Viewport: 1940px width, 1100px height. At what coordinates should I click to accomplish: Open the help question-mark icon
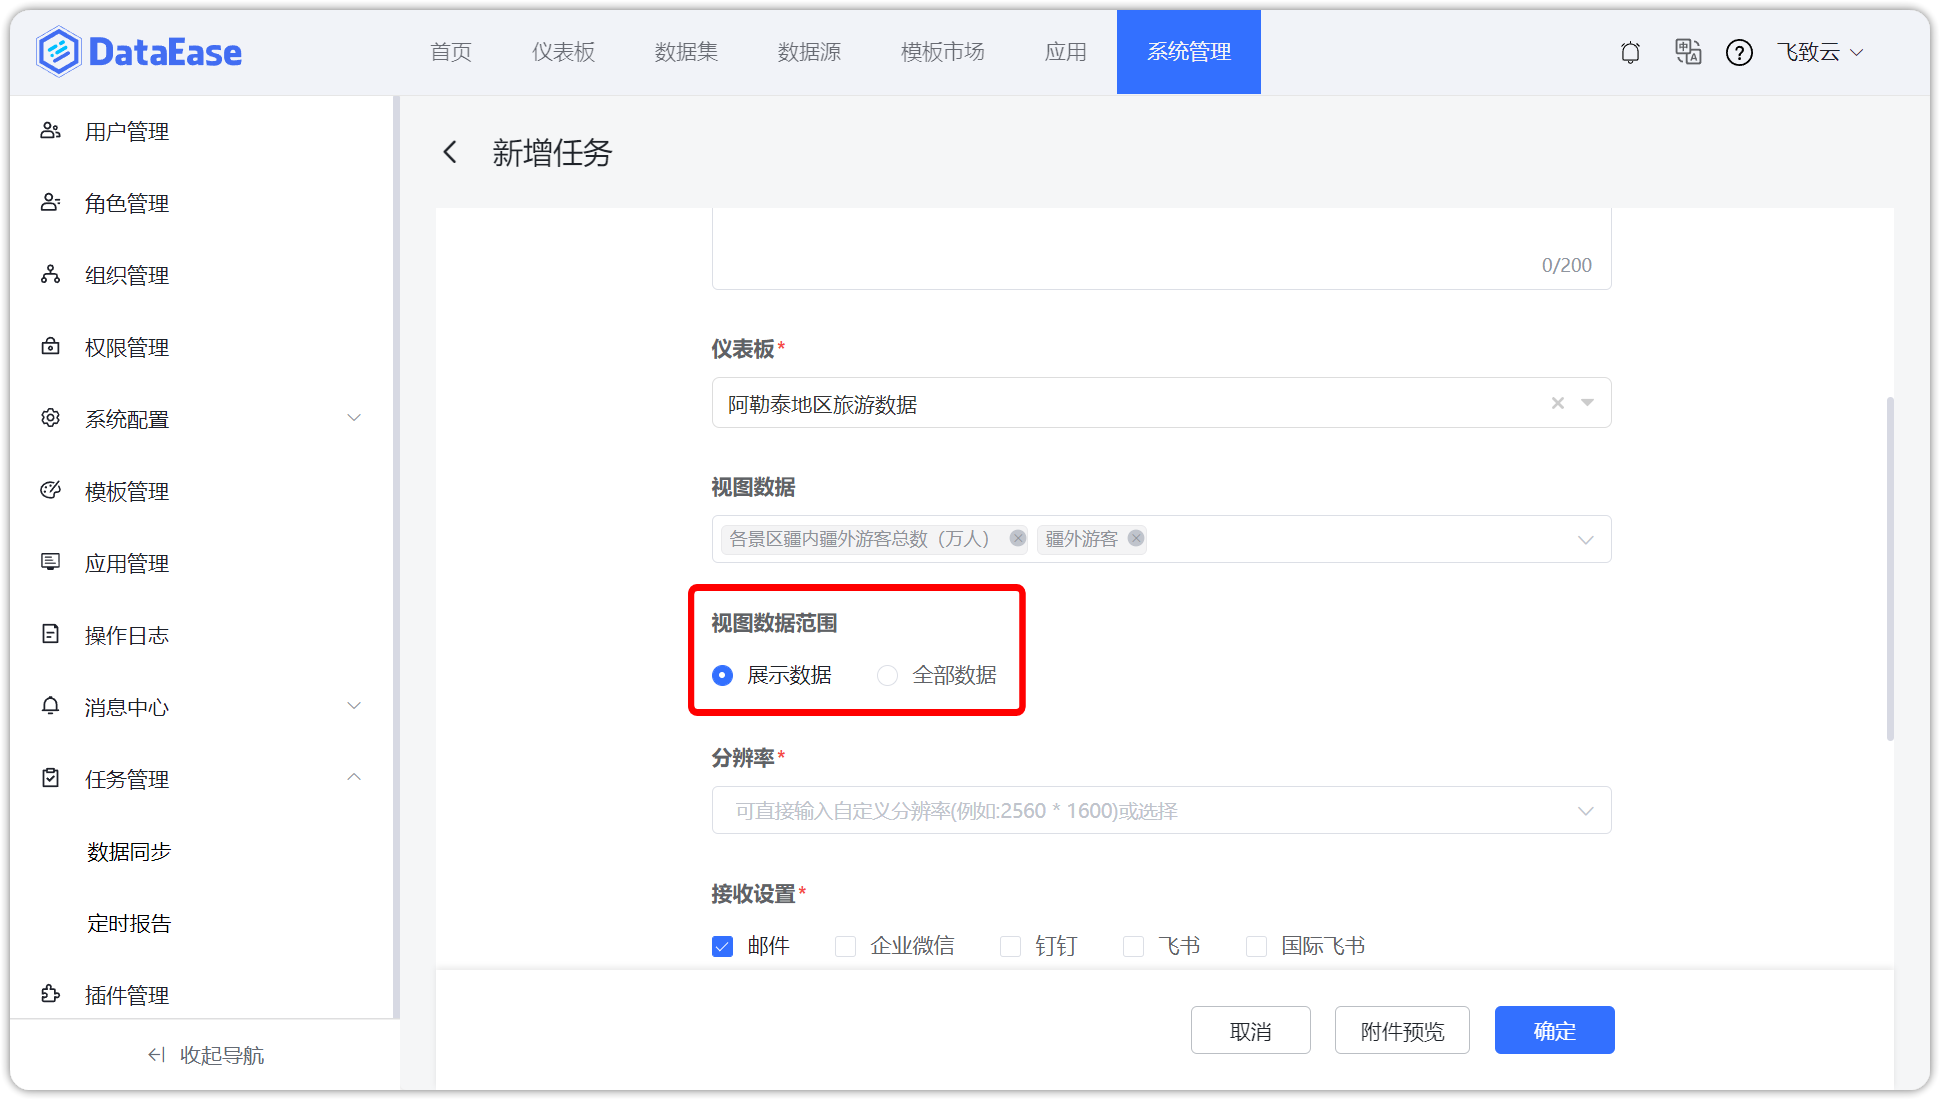point(1739,52)
